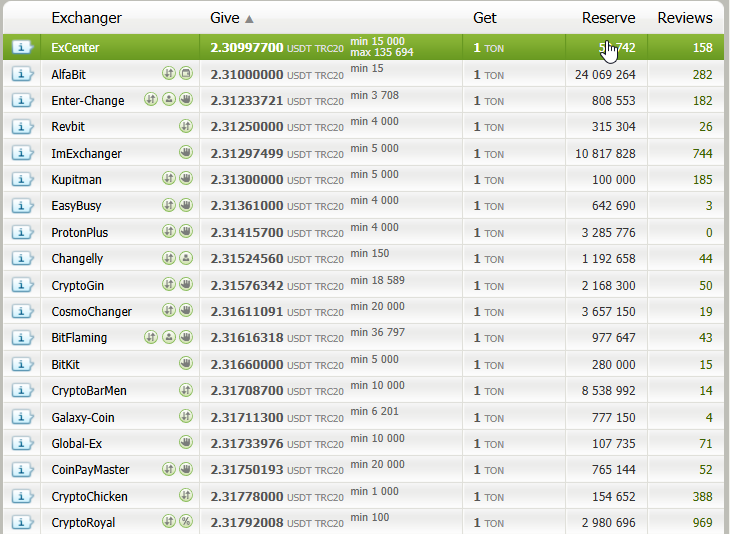Select the ProtonPlus rate 2.31415700
The width and height of the screenshot is (730, 534).
tap(246, 232)
